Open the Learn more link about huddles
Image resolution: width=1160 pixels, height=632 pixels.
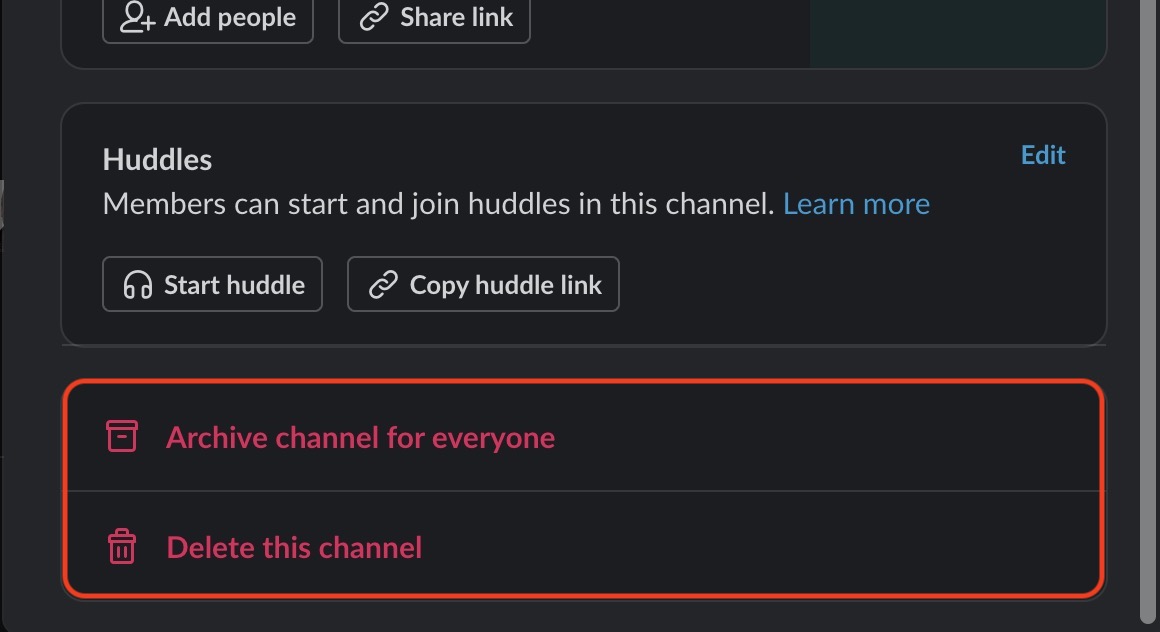(856, 204)
